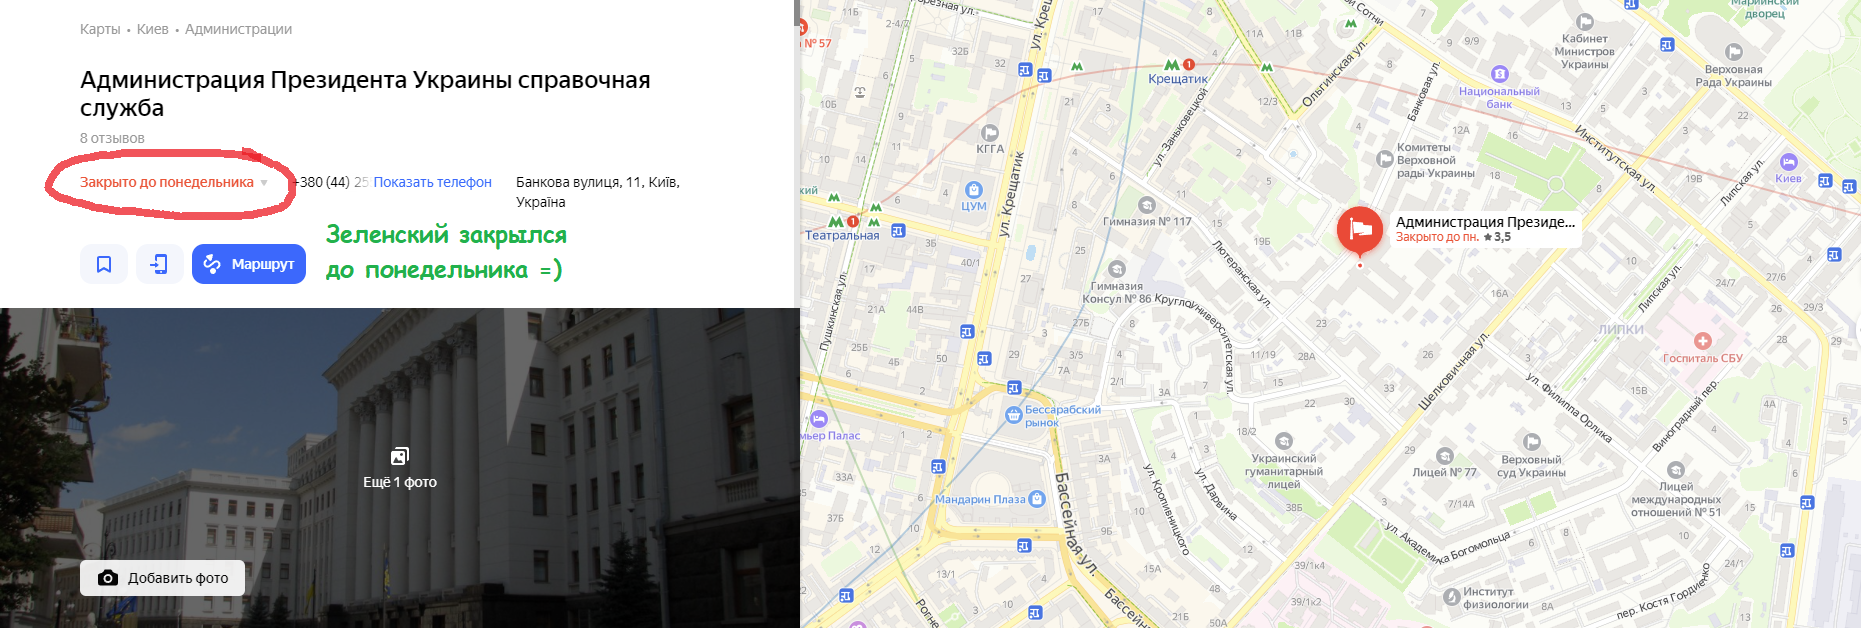Screen dimensions: 1861x628
Task: Click the panel's vertical scrollbar handle
Action: 797,13
